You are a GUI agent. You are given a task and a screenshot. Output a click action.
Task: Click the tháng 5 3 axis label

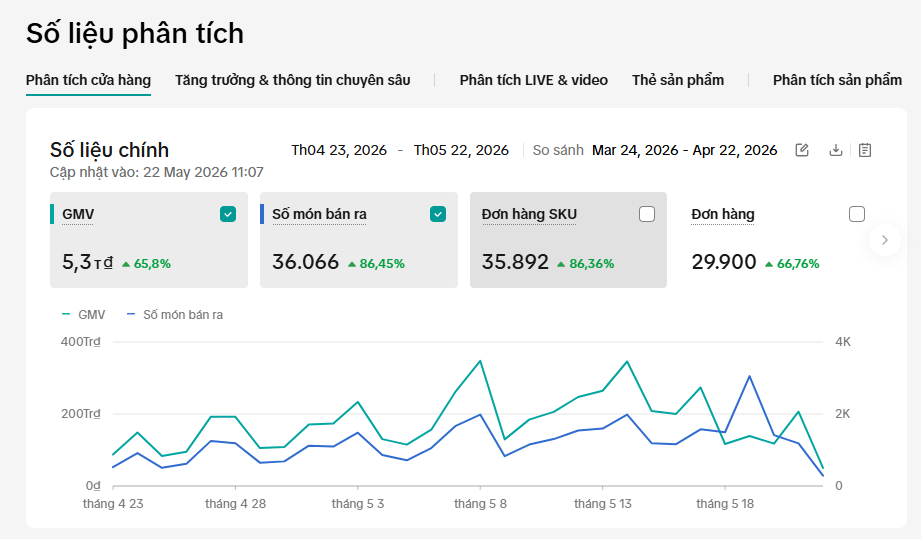click(x=358, y=504)
